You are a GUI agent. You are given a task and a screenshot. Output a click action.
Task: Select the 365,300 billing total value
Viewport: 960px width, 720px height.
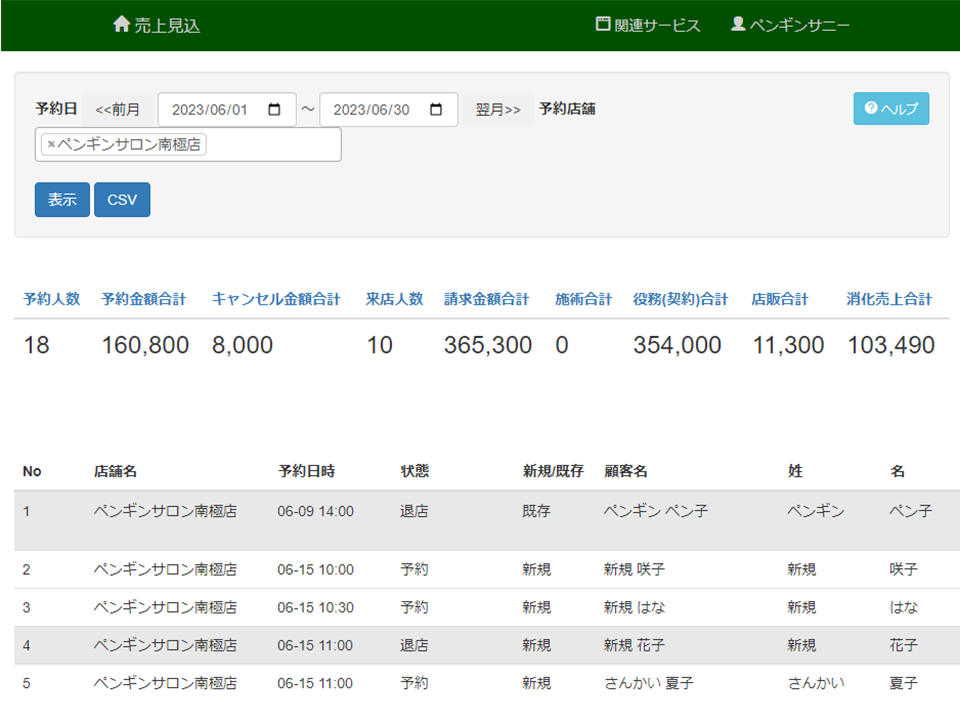pos(488,345)
